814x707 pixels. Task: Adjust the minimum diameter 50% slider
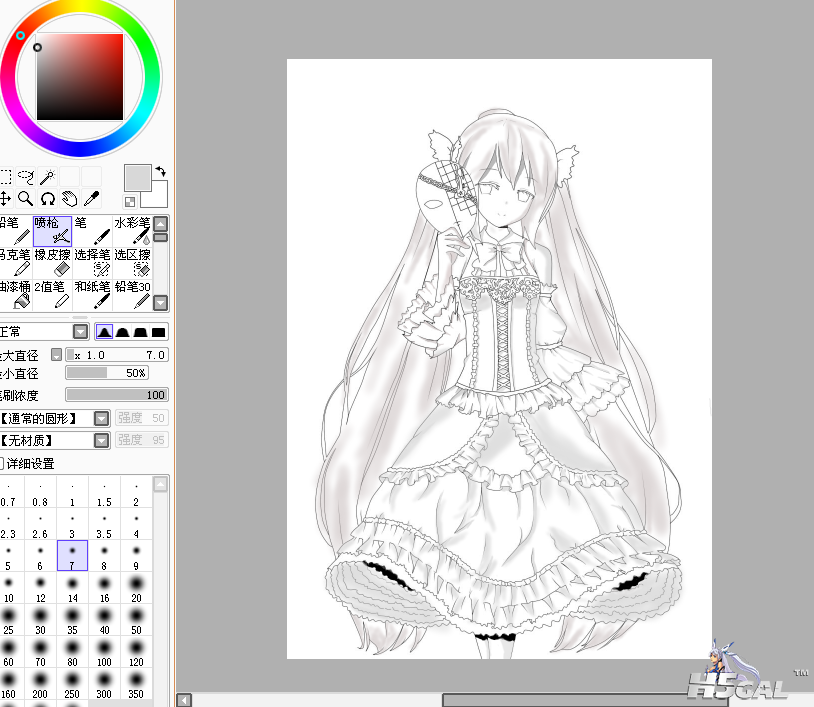[x=107, y=373]
